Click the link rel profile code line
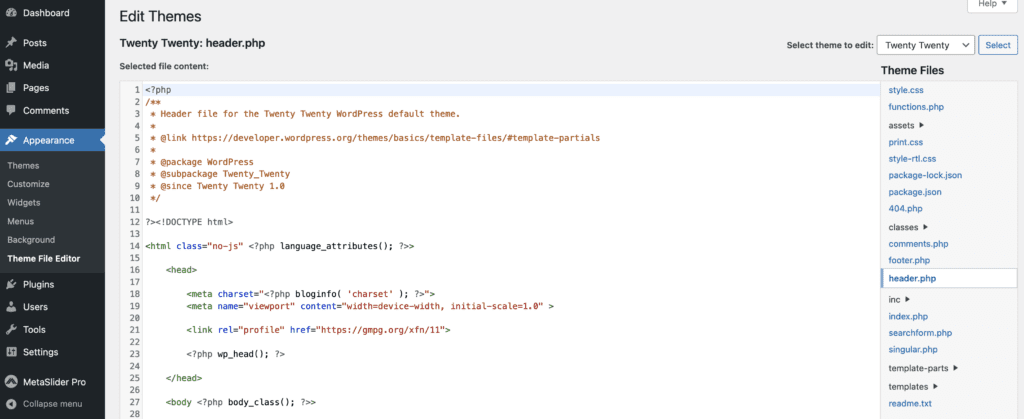Screen dimensions: 1024x419 (x=319, y=330)
